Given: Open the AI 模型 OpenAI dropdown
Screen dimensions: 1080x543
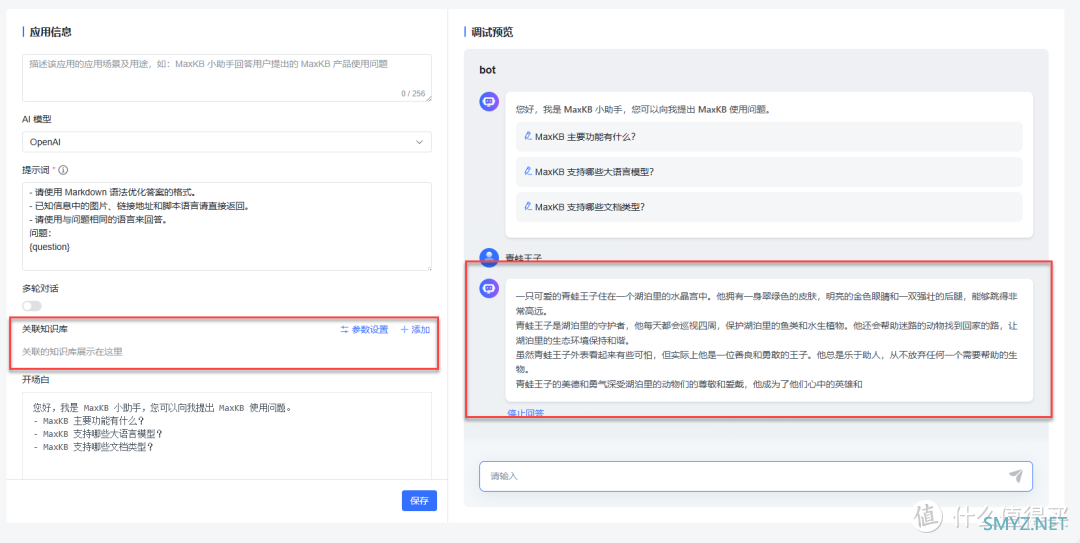Looking at the screenshot, I should pos(227,142).
